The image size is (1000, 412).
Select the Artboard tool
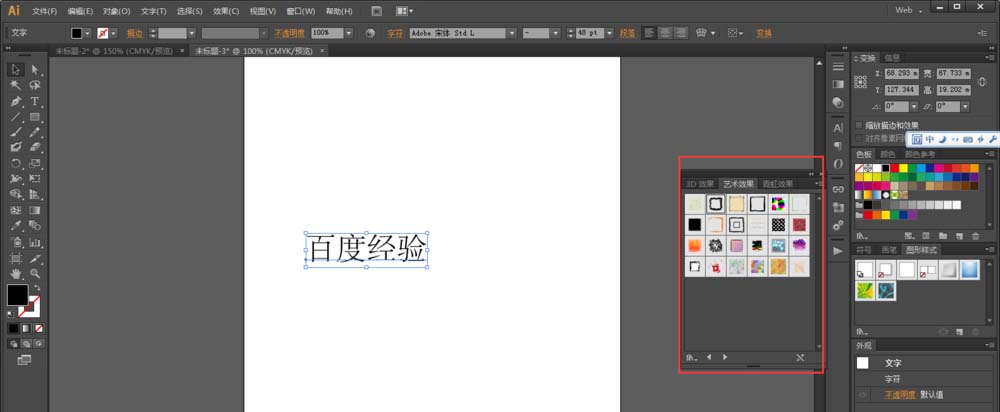coord(17,258)
